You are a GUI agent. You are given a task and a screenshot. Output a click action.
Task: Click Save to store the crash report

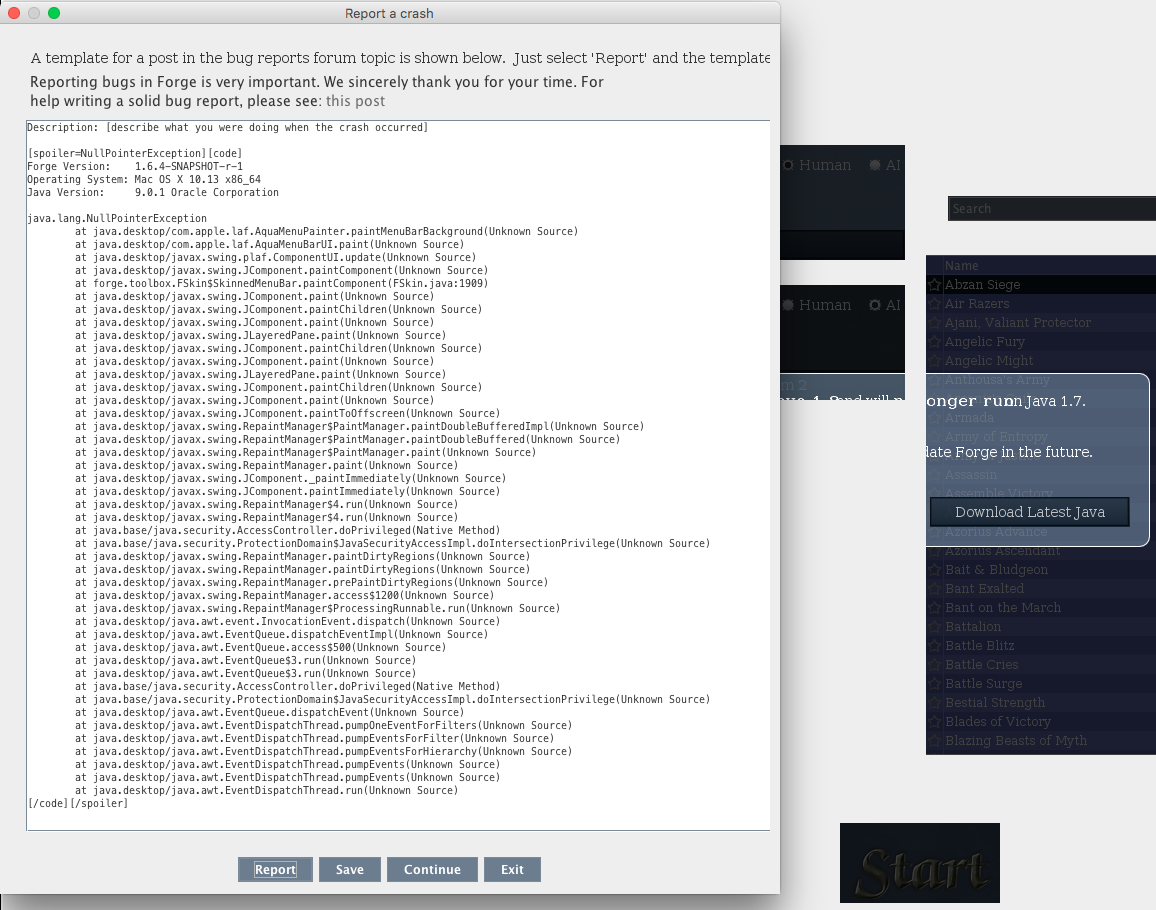pyautogui.click(x=349, y=870)
